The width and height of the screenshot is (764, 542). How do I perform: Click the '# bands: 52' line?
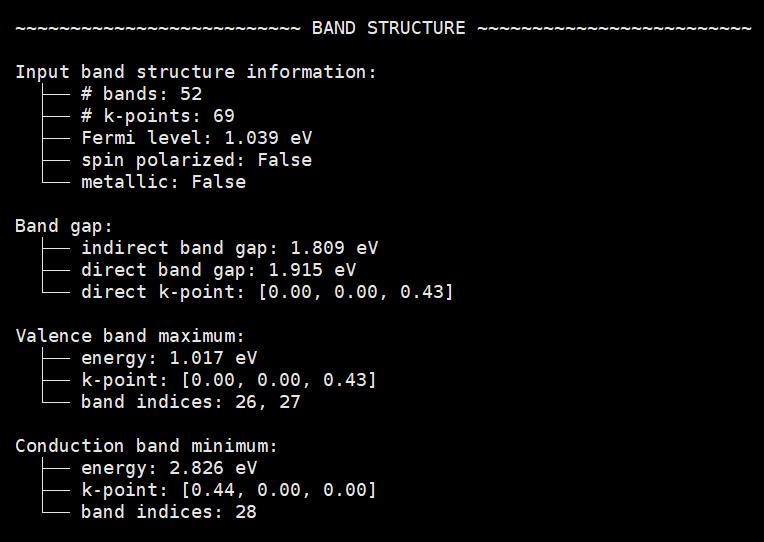(x=141, y=94)
